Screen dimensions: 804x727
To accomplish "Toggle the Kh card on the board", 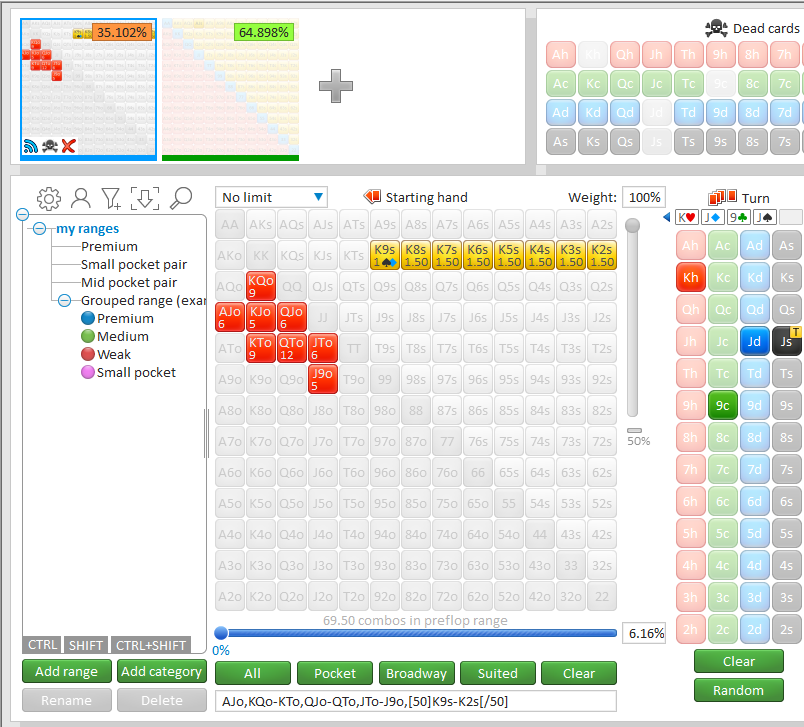I will pyautogui.click(x=690, y=277).
